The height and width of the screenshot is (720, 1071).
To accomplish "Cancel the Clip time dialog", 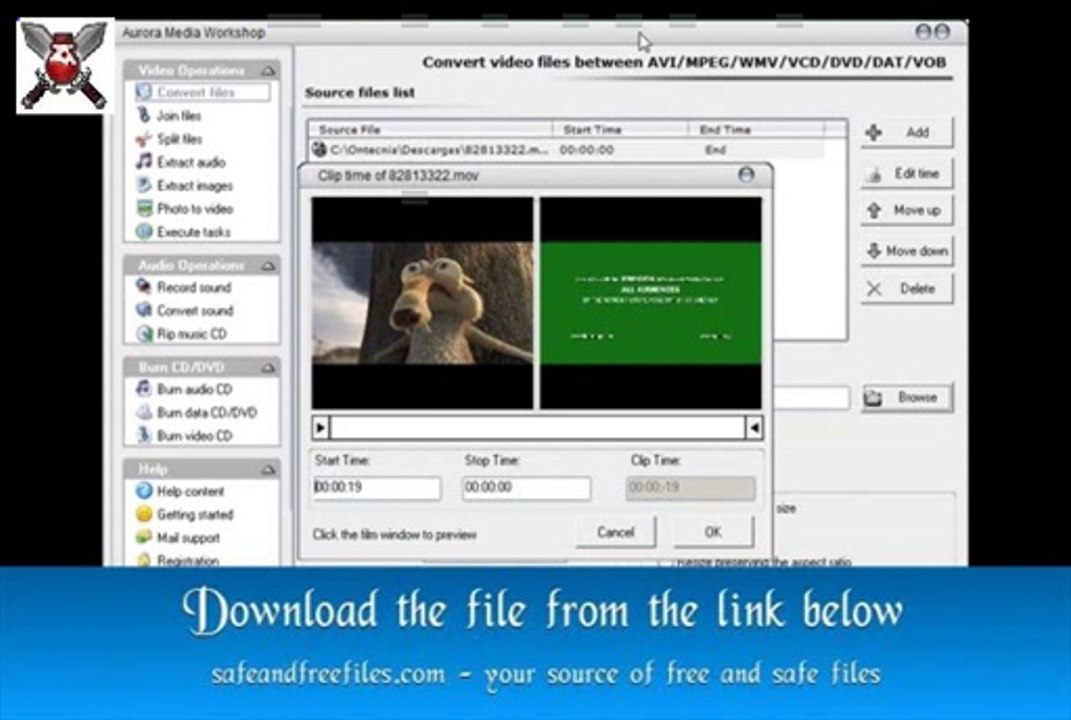I will tap(615, 531).
